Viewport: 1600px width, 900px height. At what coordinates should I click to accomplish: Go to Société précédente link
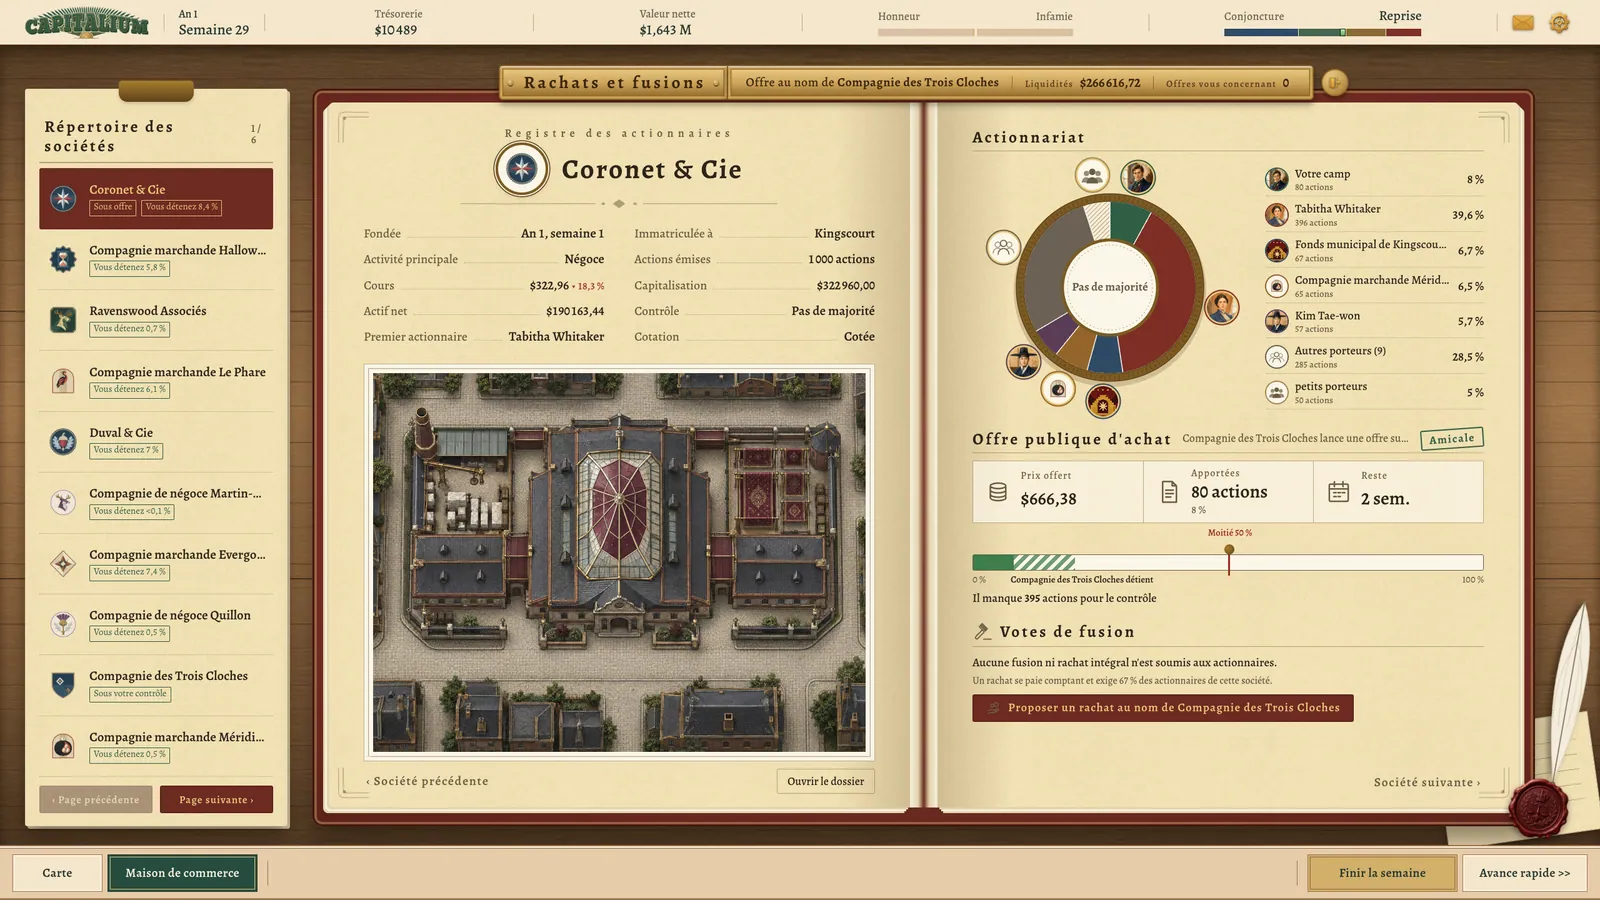pos(427,782)
